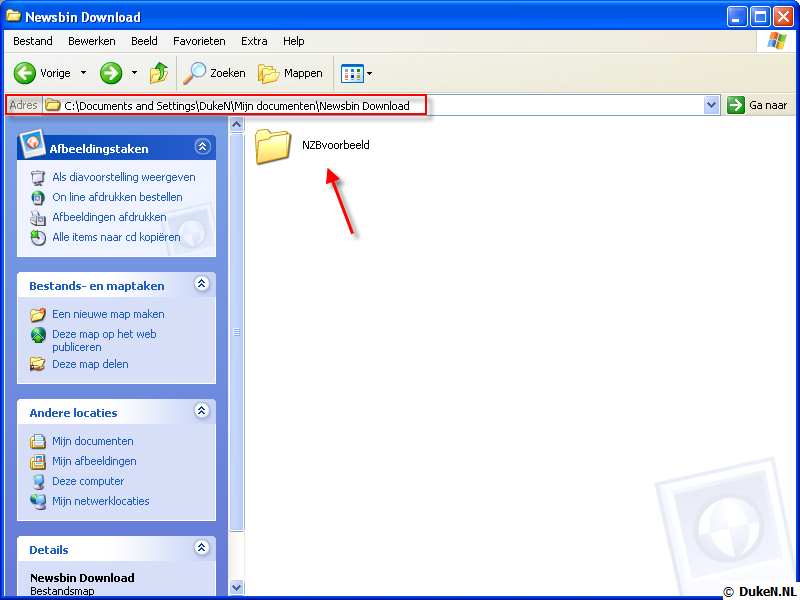This screenshot has height=600, width=800.
Task: Click the Mijn netwerklocaties network icon
Action: point(38,502)
